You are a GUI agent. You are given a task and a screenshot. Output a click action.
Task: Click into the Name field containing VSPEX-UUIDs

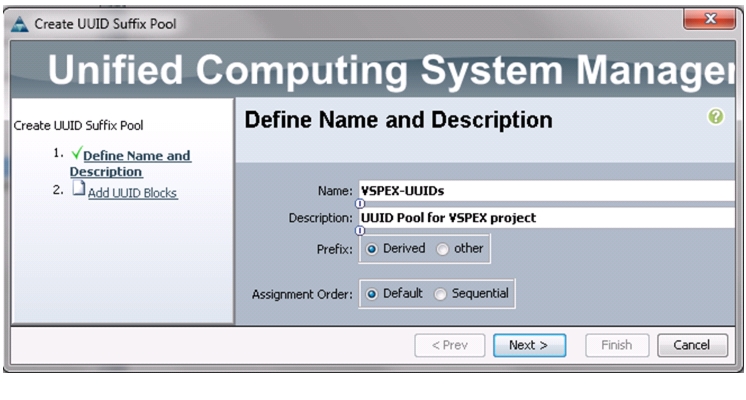(x=547, y=191)
